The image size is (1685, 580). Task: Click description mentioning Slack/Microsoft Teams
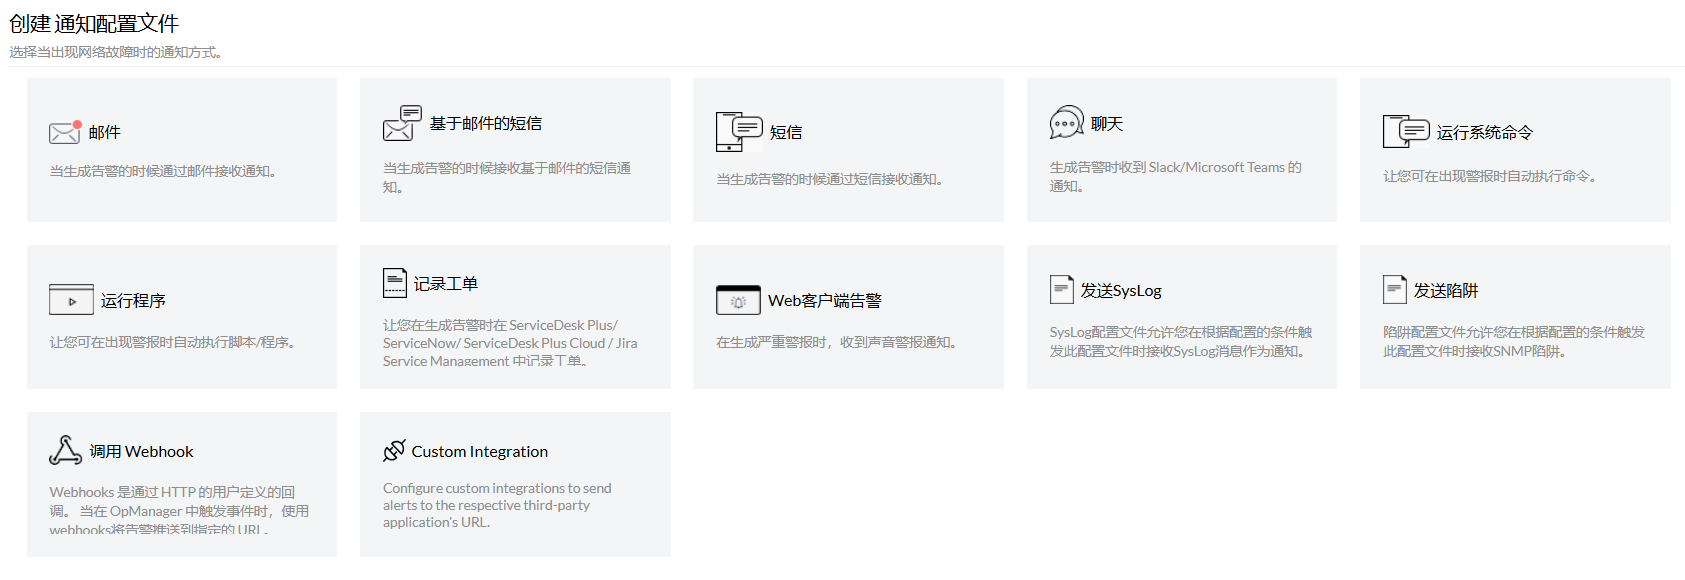click(x=1176, y=176)
